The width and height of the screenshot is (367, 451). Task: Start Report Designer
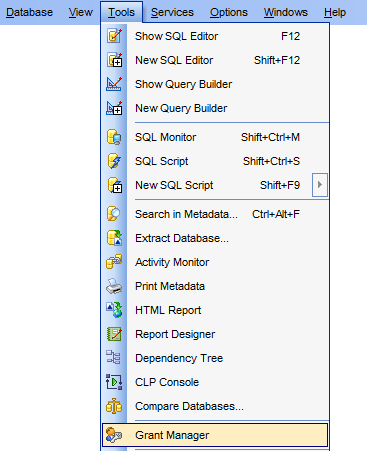pyautogui.click(x=215, y=334)
